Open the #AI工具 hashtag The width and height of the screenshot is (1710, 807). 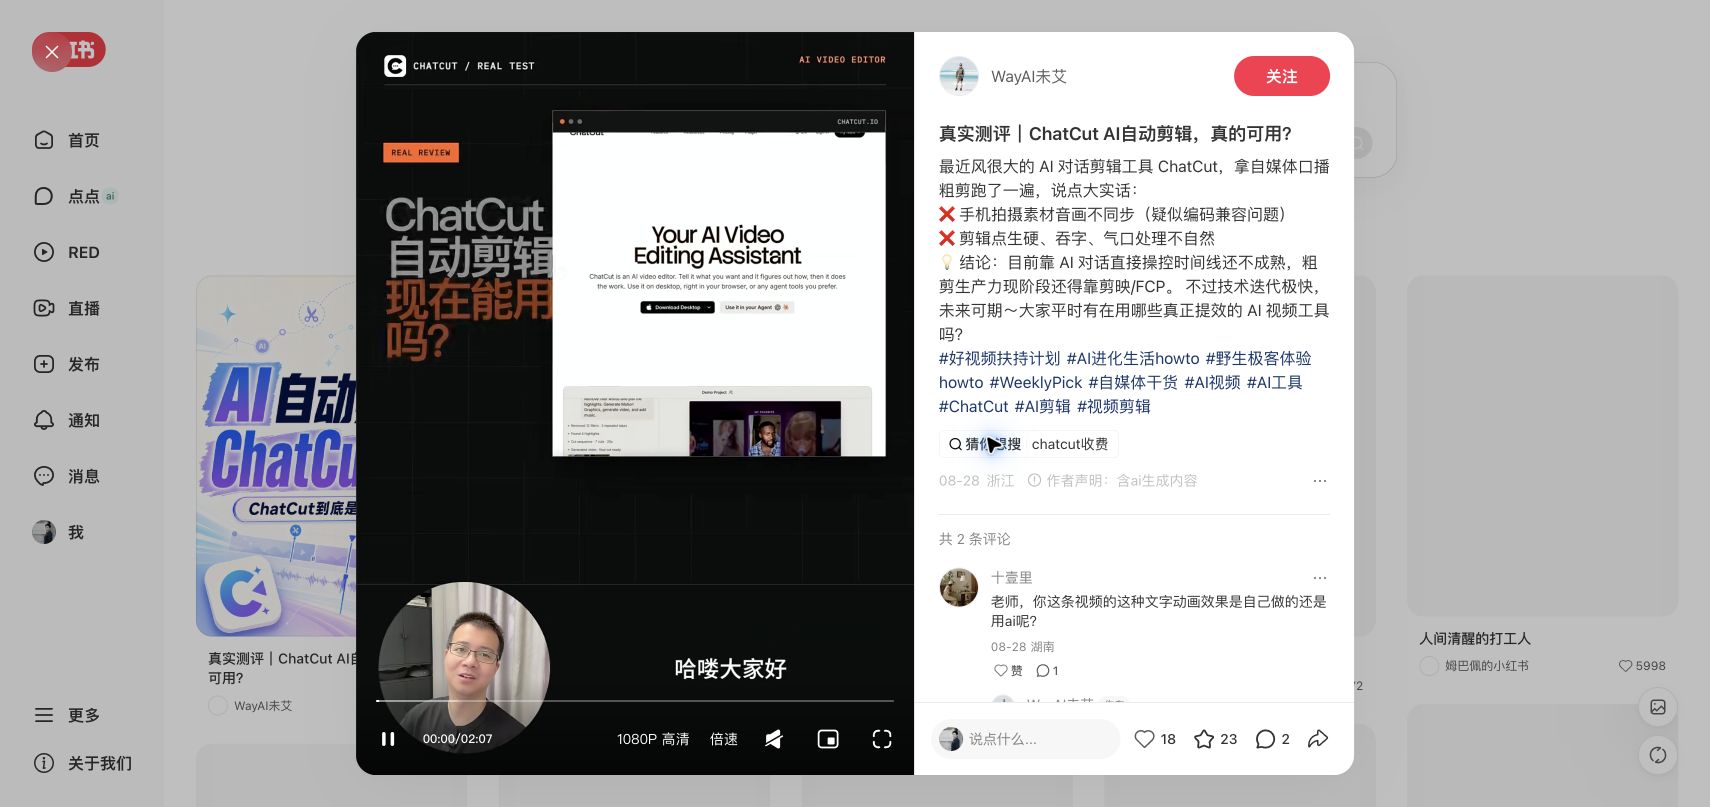click(1274, 382)
